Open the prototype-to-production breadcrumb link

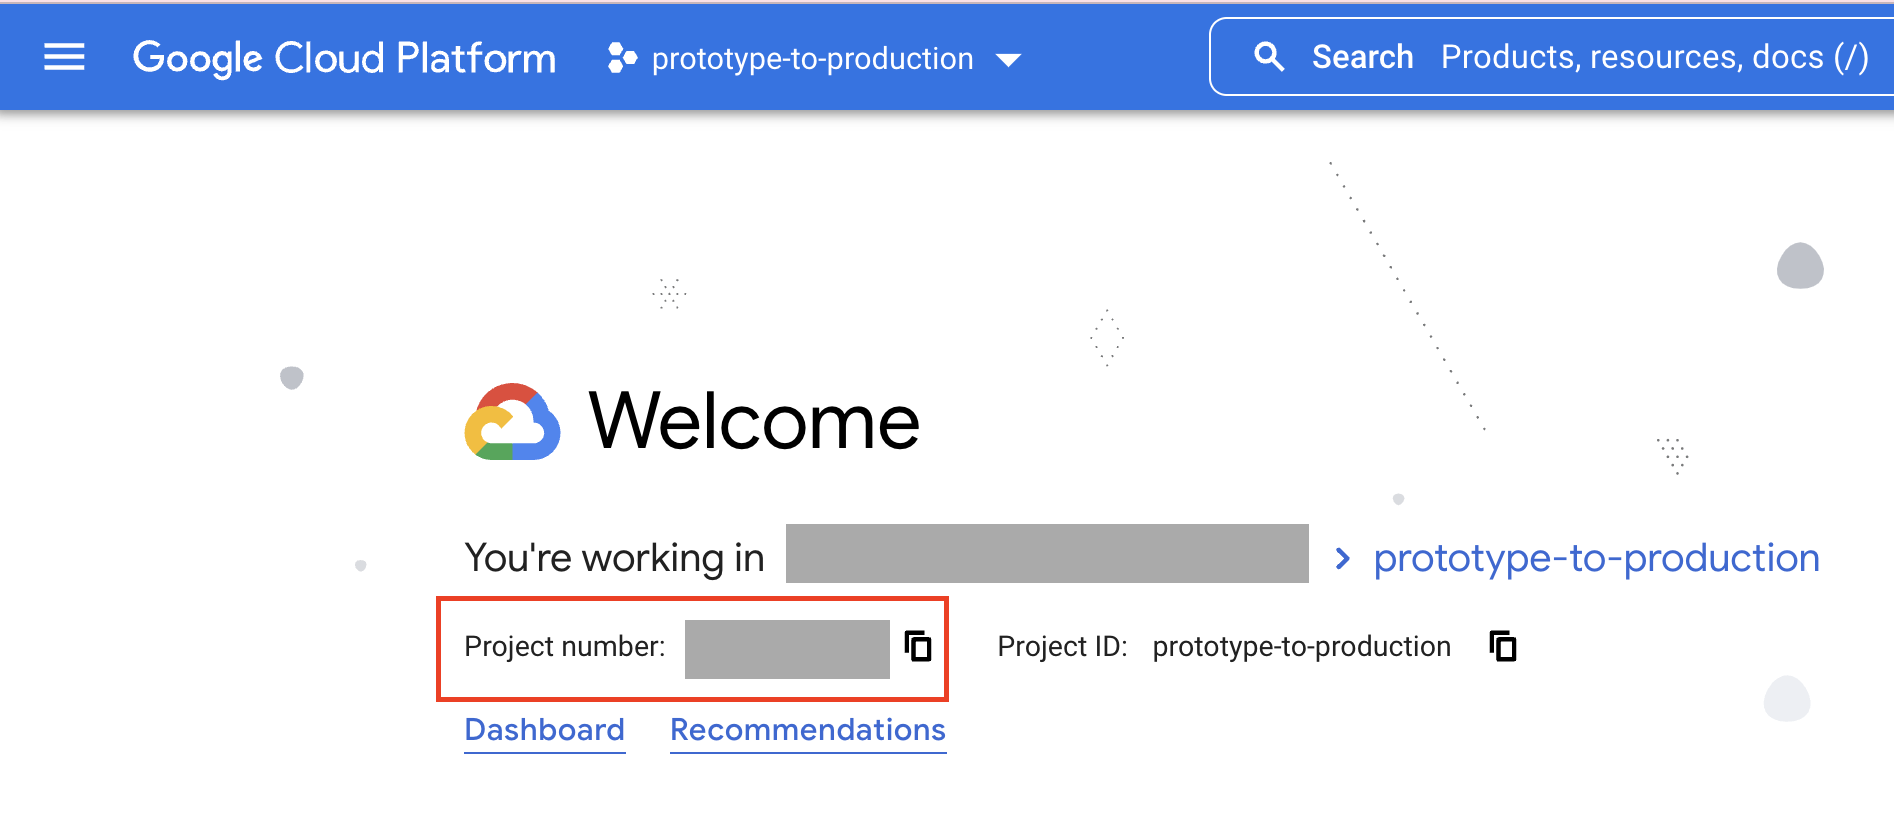[1596, 558]
